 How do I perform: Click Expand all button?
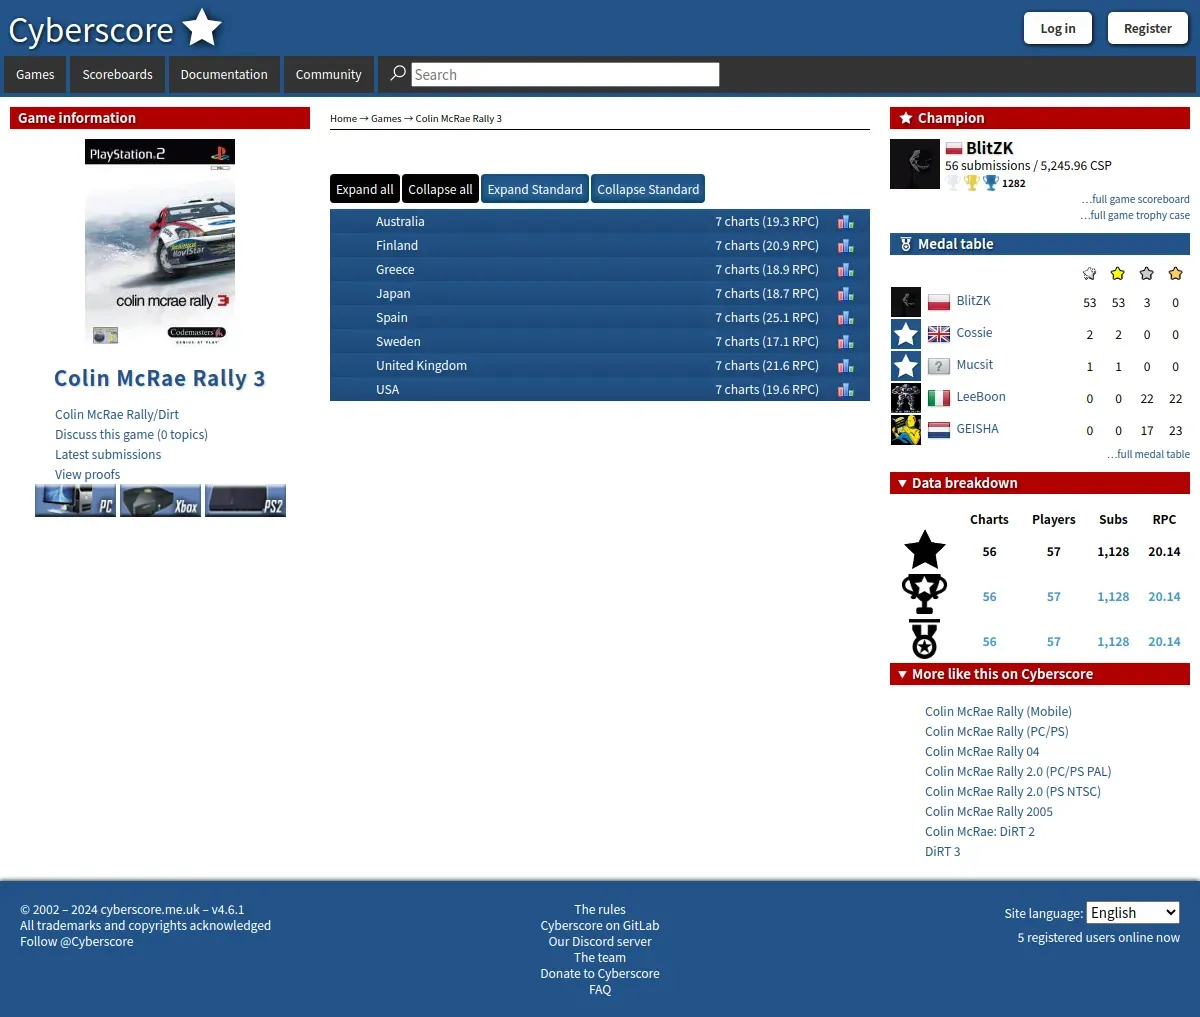[x=365, y=189]
